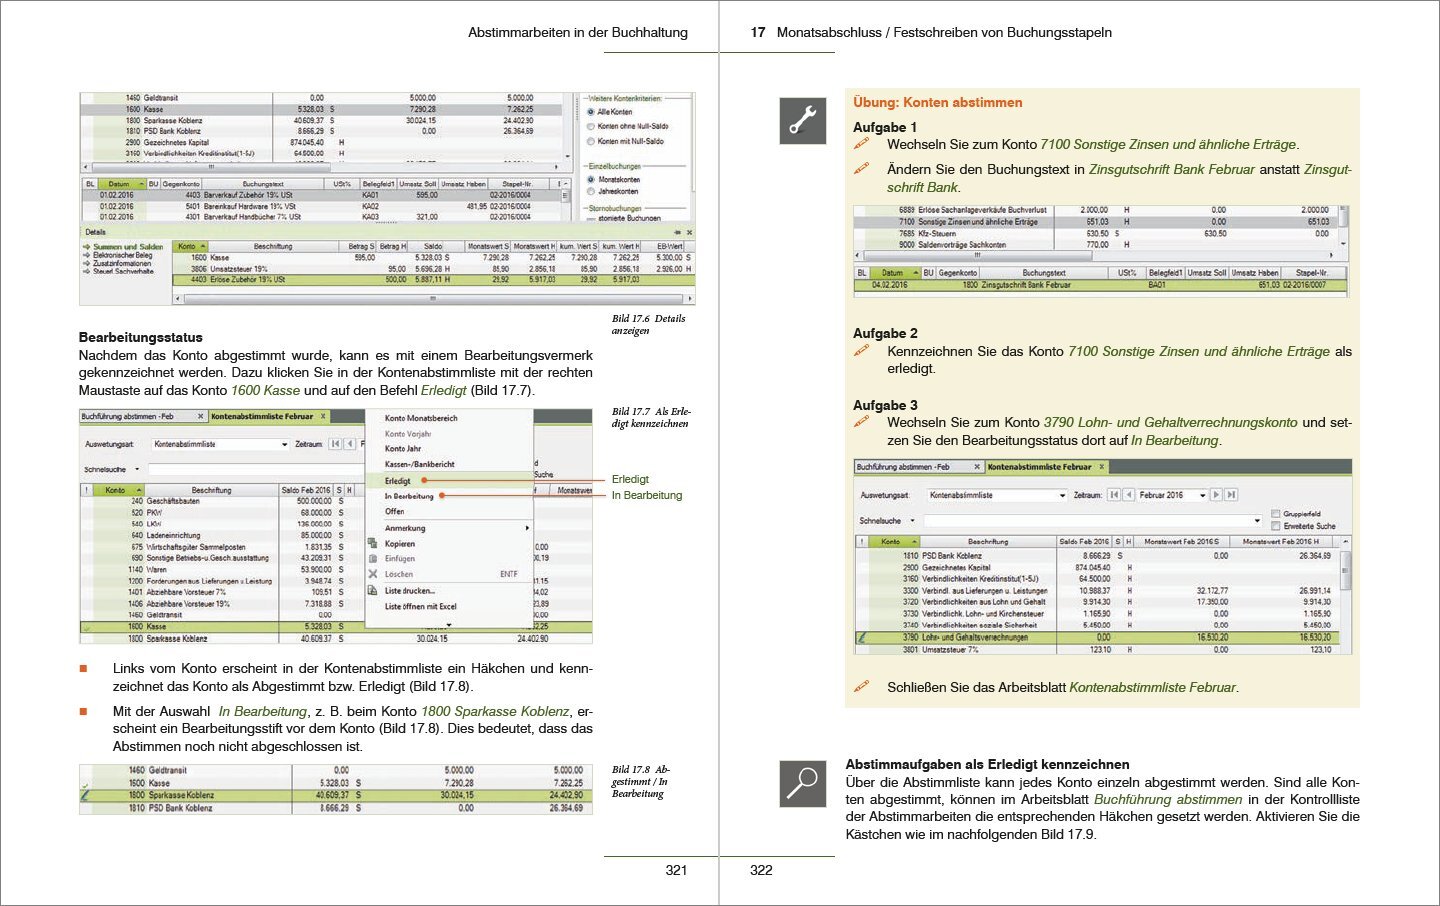Open Schnellsuche label arrow in Bild 17.7
This screenshot has width=1440, height=906.
137,469
